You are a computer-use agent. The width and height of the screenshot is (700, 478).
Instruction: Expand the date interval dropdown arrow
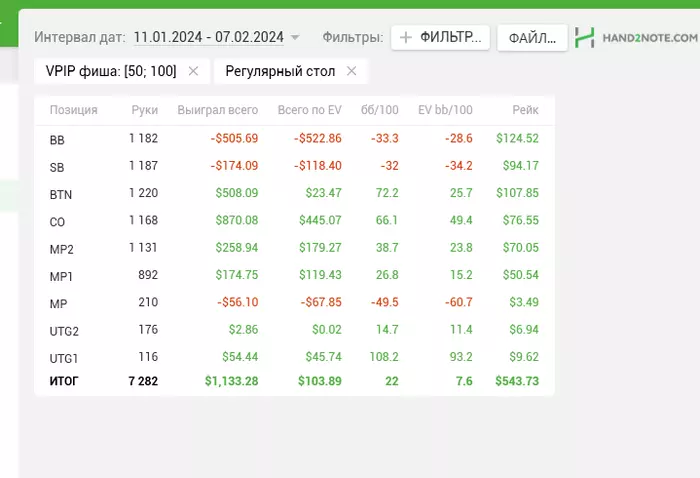[x=295, y=37]
